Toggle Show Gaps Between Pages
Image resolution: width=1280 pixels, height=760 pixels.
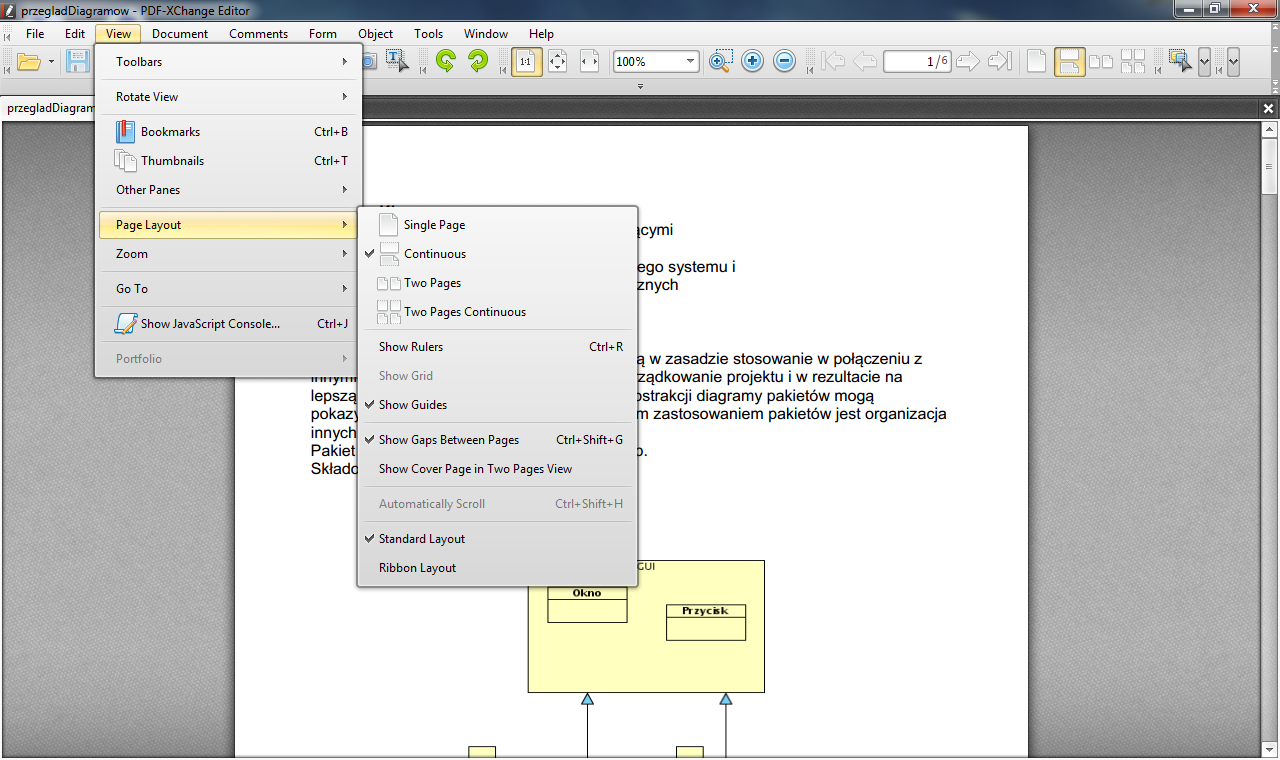(x=449, y=440)
